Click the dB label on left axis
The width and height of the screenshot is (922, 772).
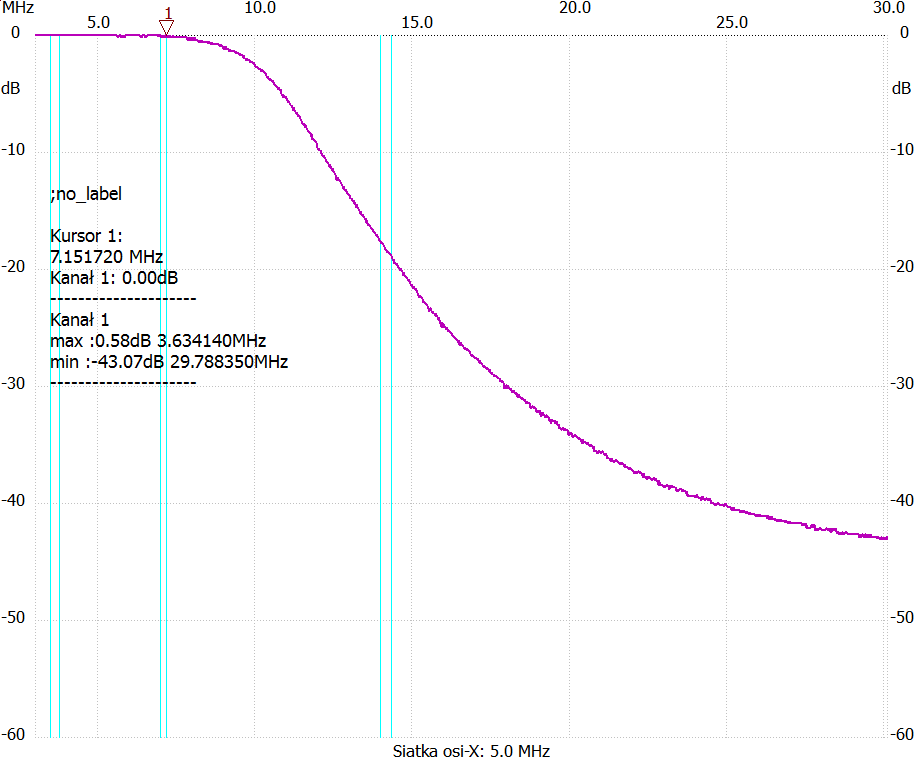[x=11, y=88]
